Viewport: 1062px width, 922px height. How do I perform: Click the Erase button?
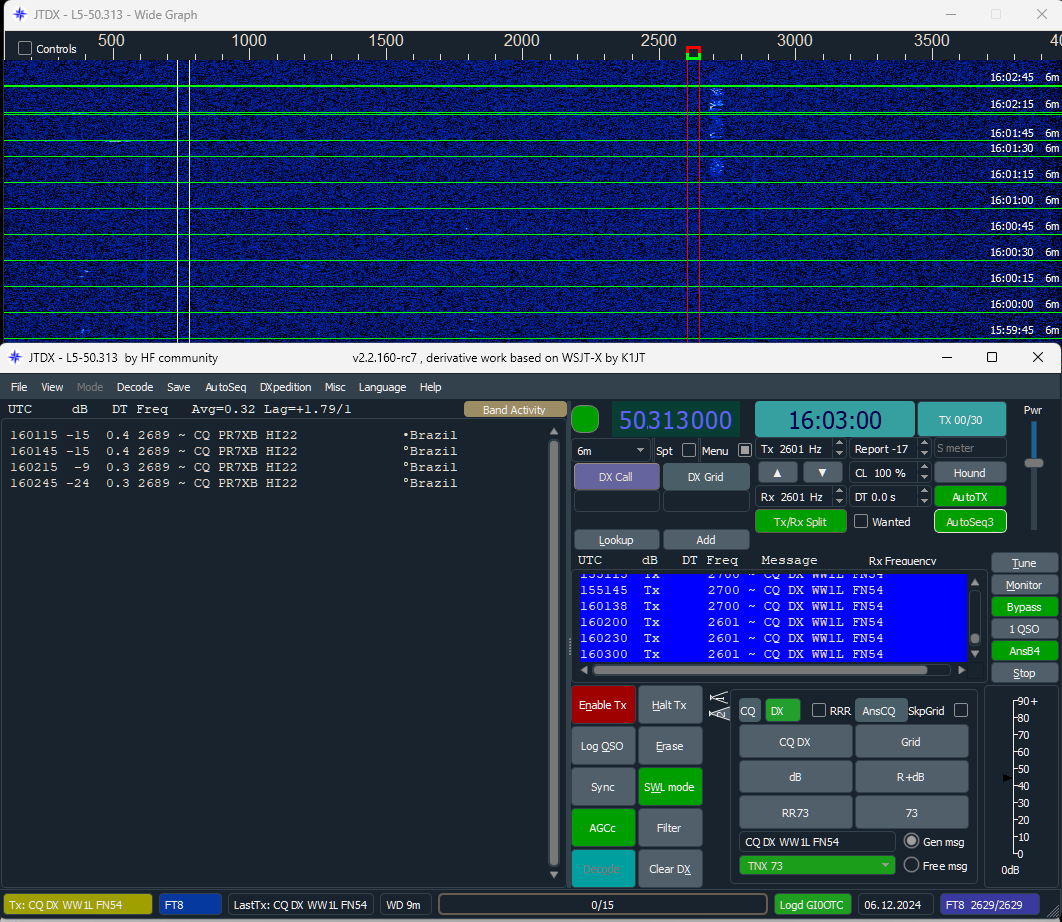pos(669,746)
